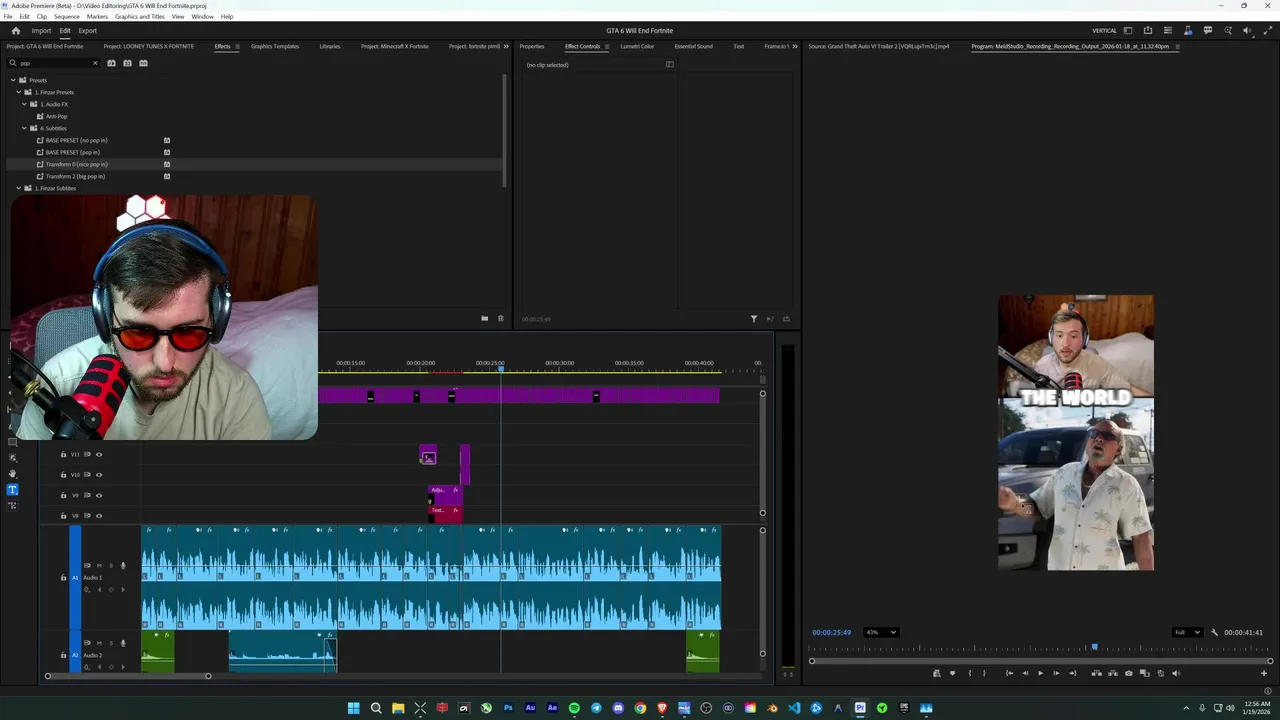Viewport: 1280px width, 720px height.
Task: Click the 32-bit Color effects filter icon
Action: [x=127, y=63]
